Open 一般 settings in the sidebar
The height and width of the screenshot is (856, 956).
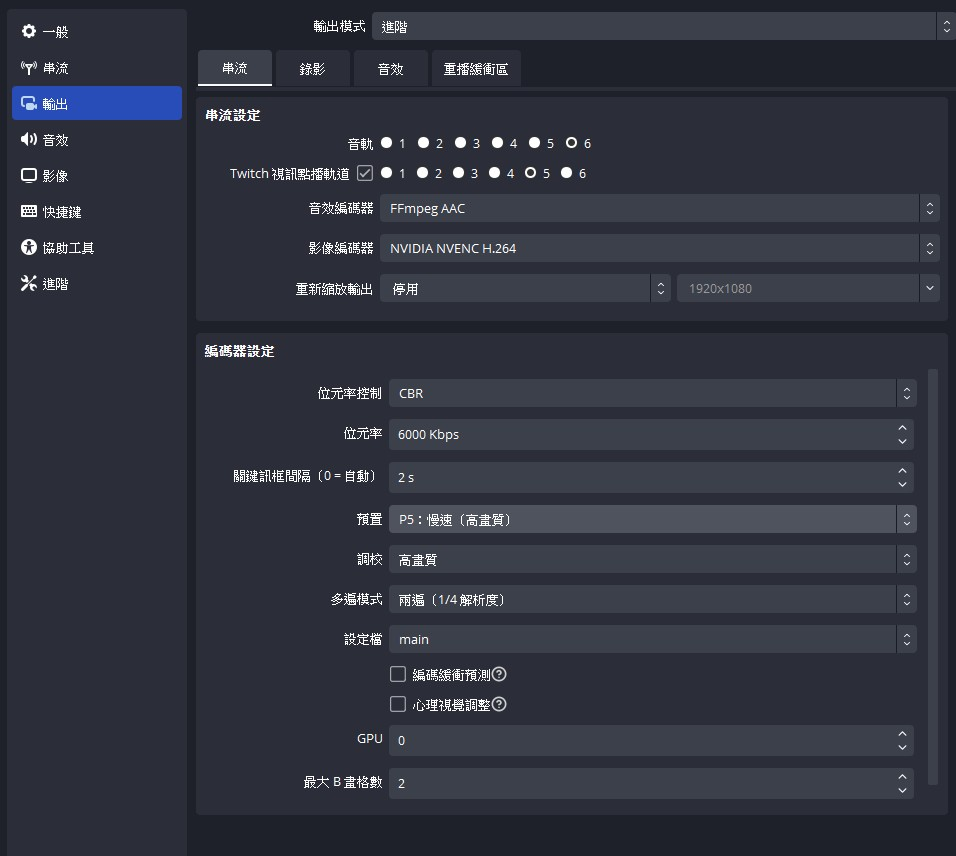(x=97, y=31)
